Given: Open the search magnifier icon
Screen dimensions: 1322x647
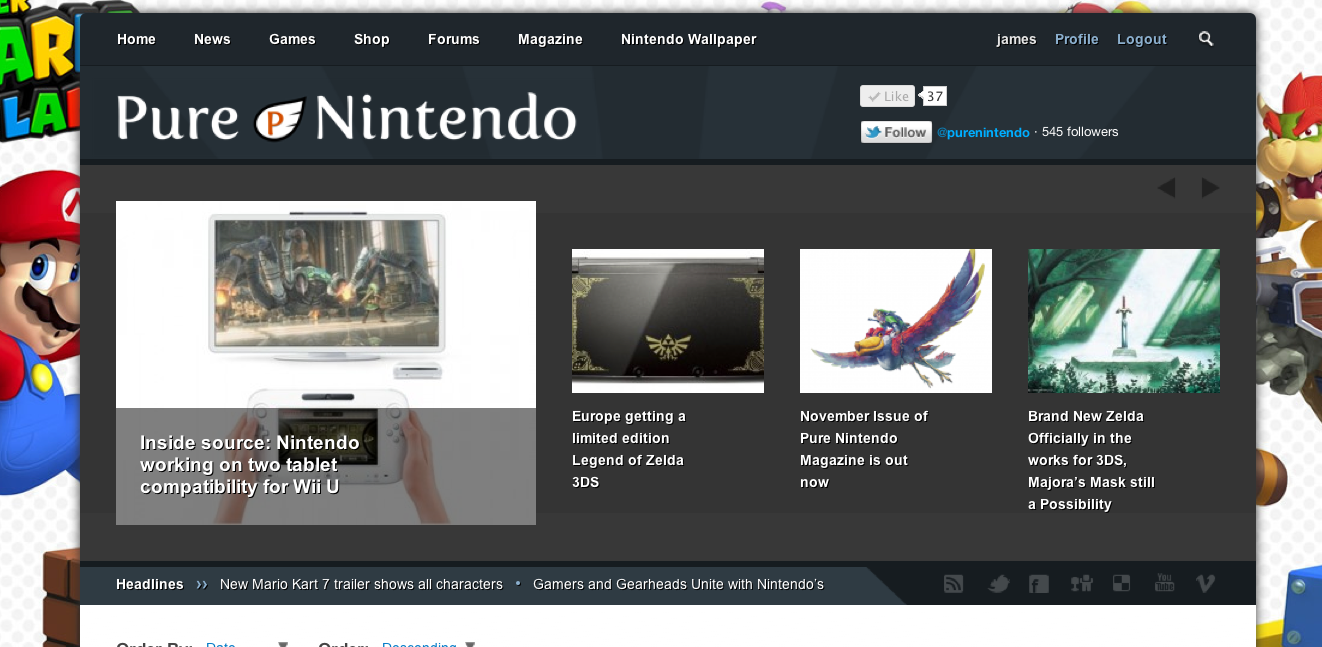Looking at the screenshot, I should click(1205, 39).
